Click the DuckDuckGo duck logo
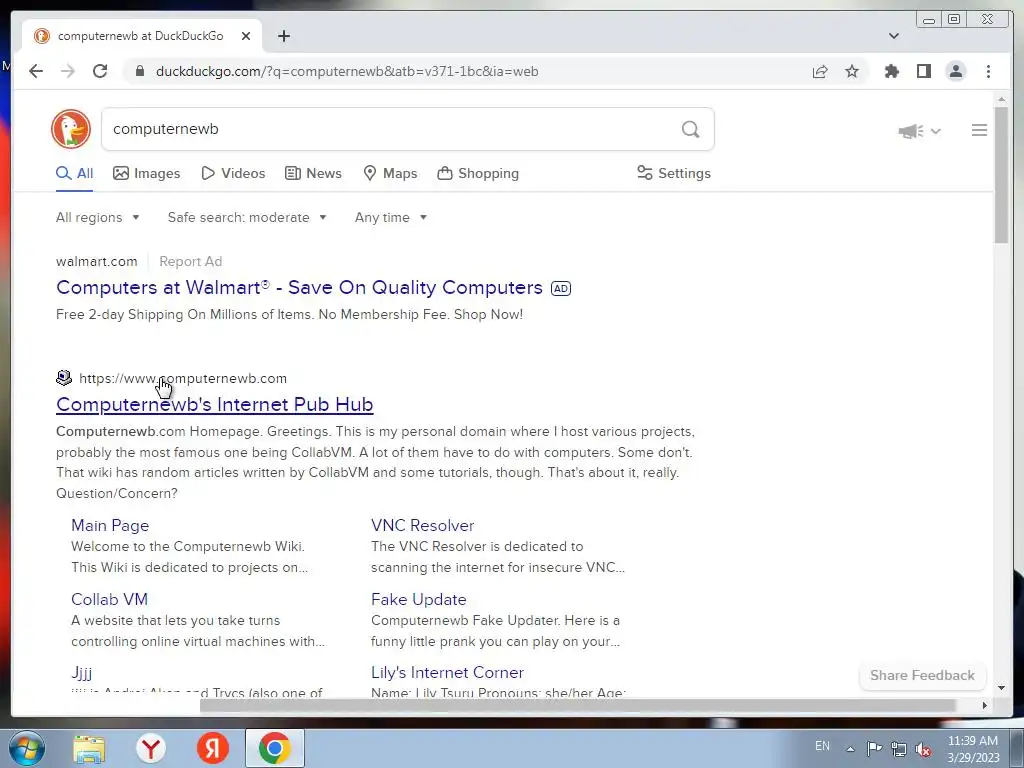Image resolution: width=1024 pixels, height=768 pixels. [x=71, y=129]
